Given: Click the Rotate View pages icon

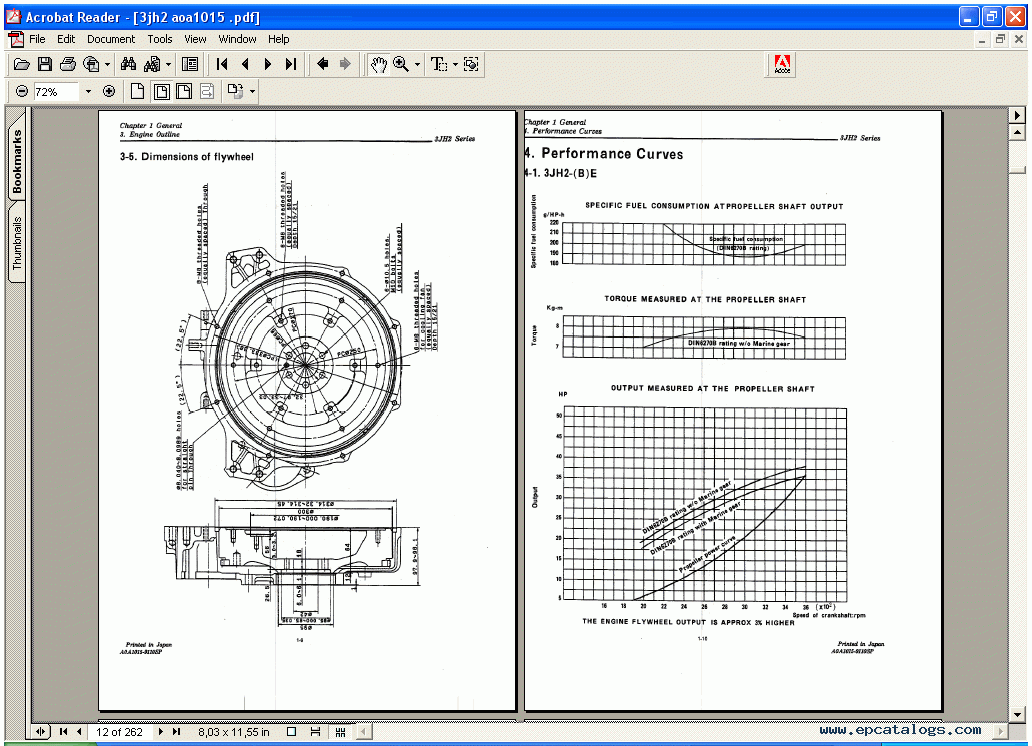Looking at the screenshot, I should pyautogui.click(x=236, y=92).
